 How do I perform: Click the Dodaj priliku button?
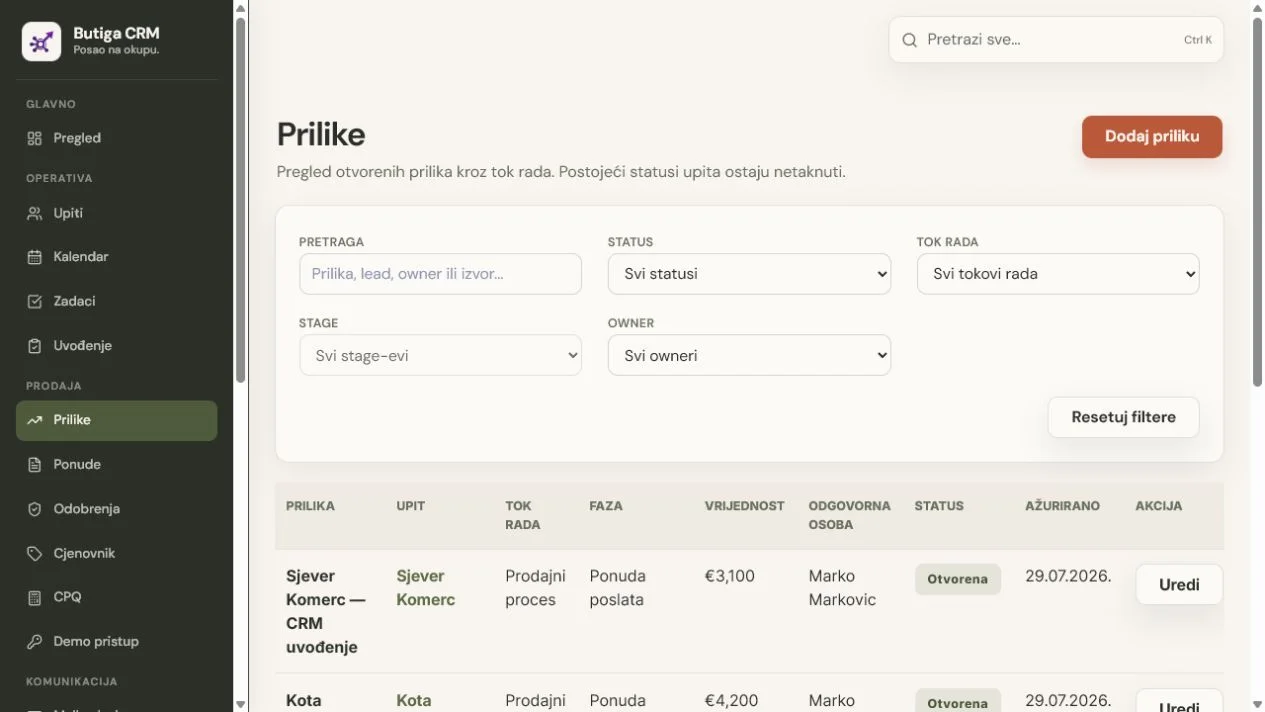(x=1152, y=137)
